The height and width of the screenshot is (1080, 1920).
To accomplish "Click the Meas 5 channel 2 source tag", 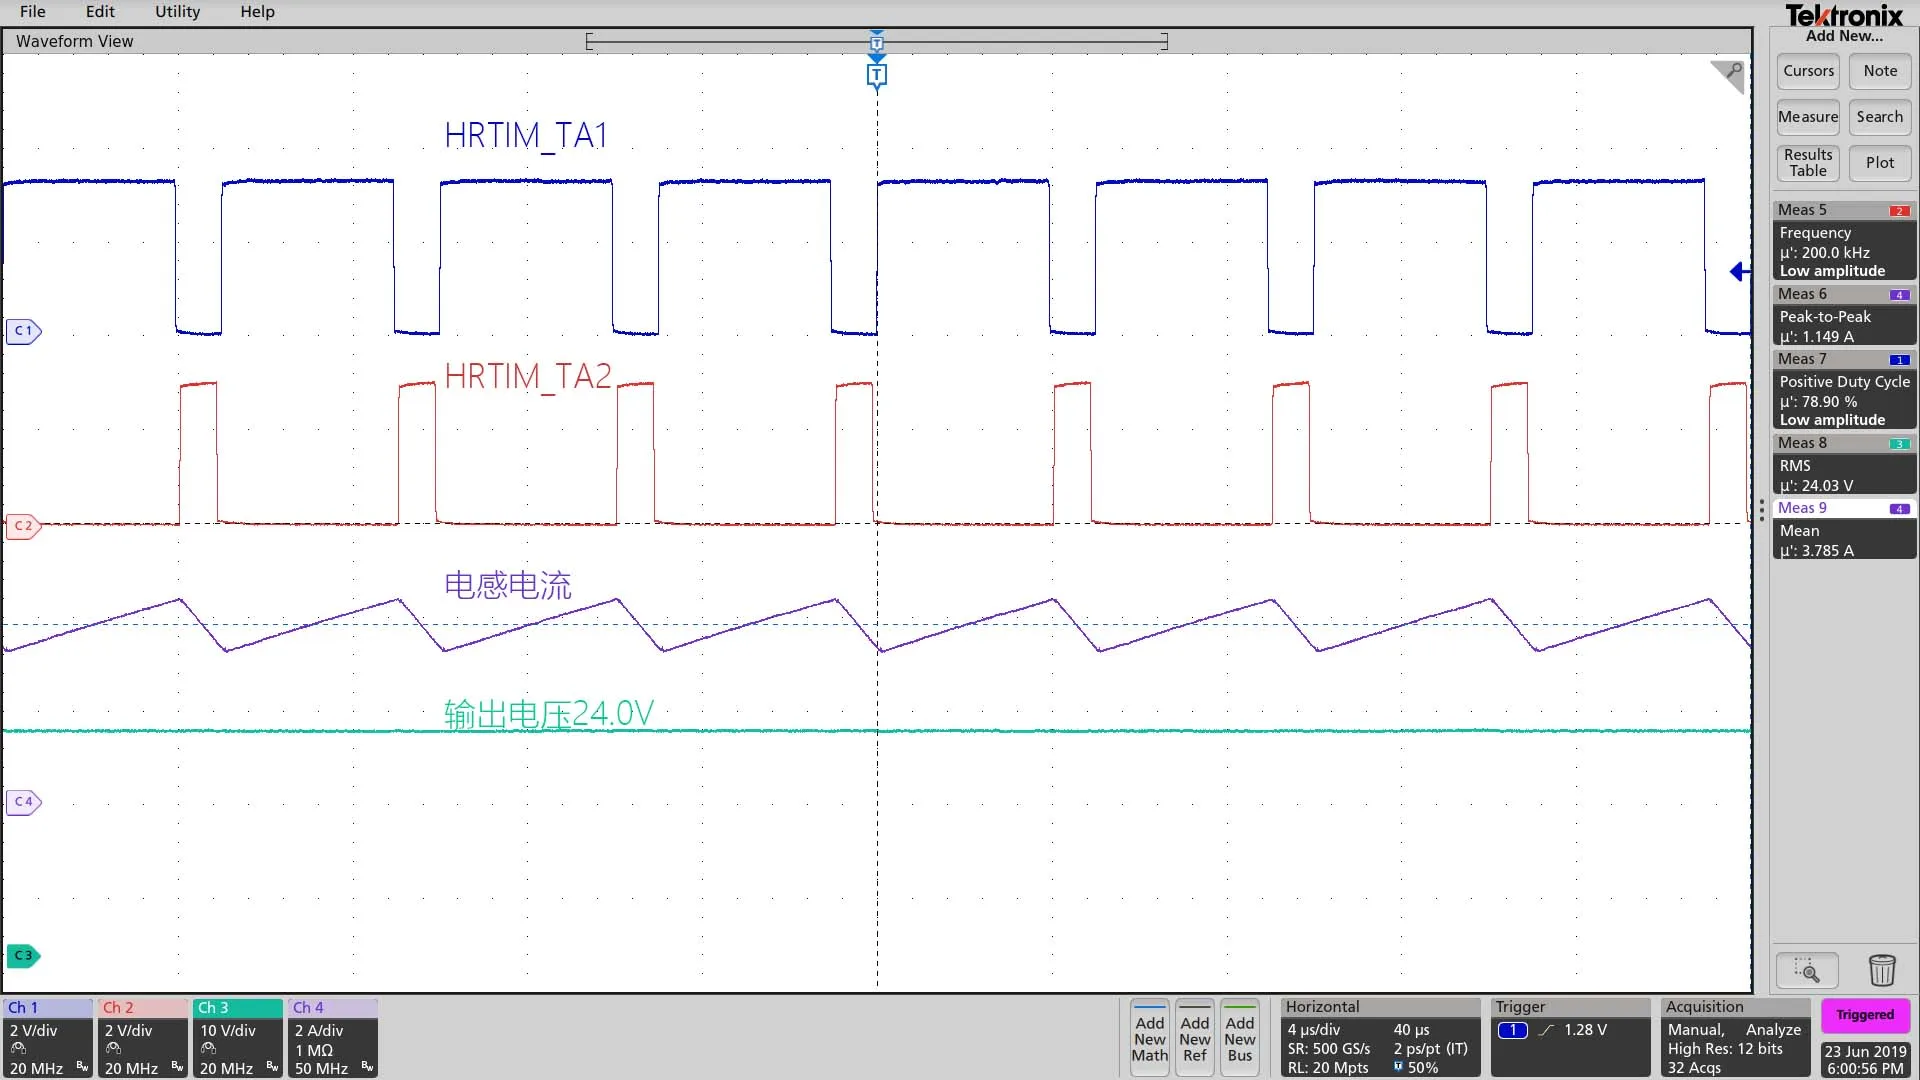I will (1899, 211).
